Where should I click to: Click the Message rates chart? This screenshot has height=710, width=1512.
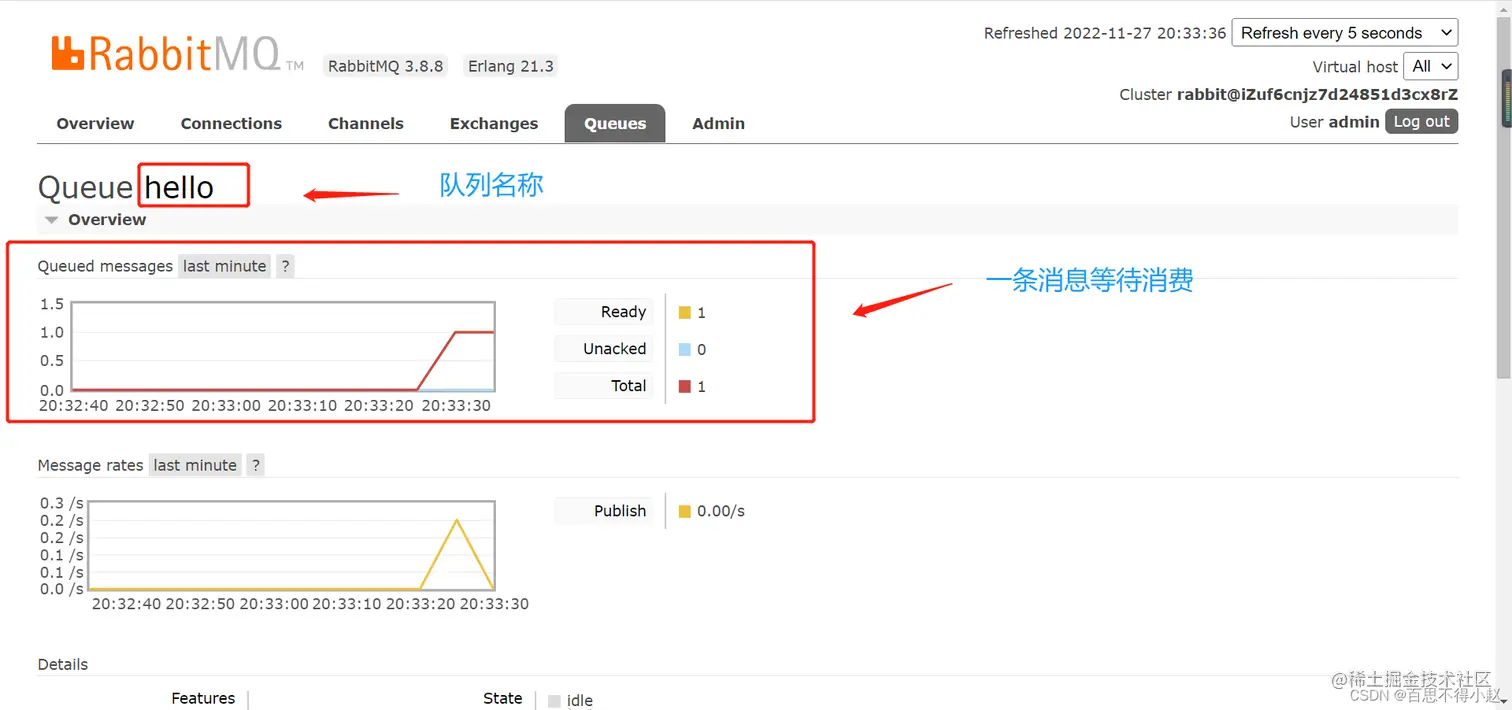(x=292, y=545)
